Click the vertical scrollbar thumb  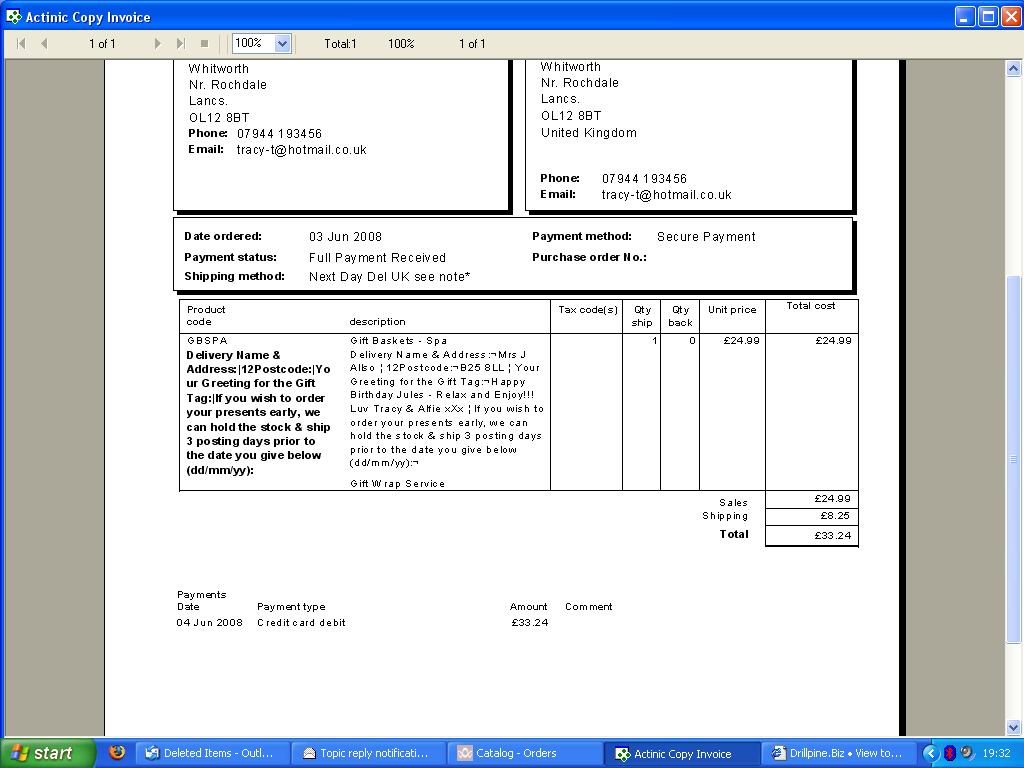point(1014,458)
